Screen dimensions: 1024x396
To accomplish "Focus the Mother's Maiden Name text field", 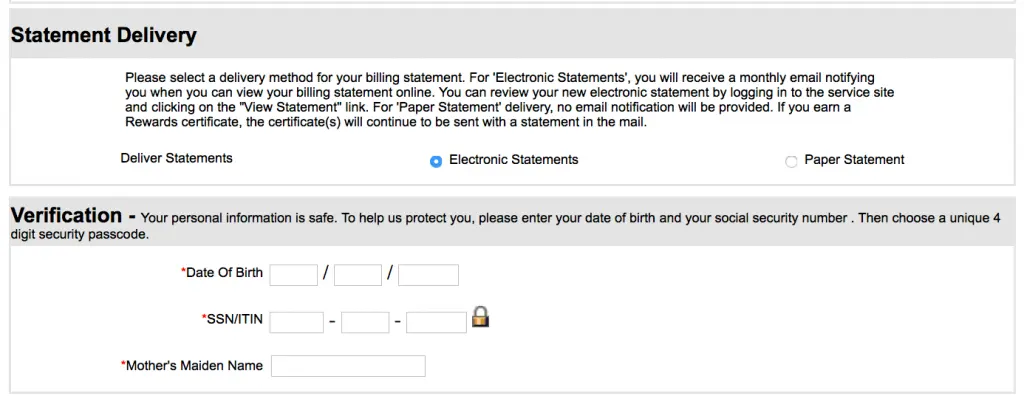I will click(348, 366).
